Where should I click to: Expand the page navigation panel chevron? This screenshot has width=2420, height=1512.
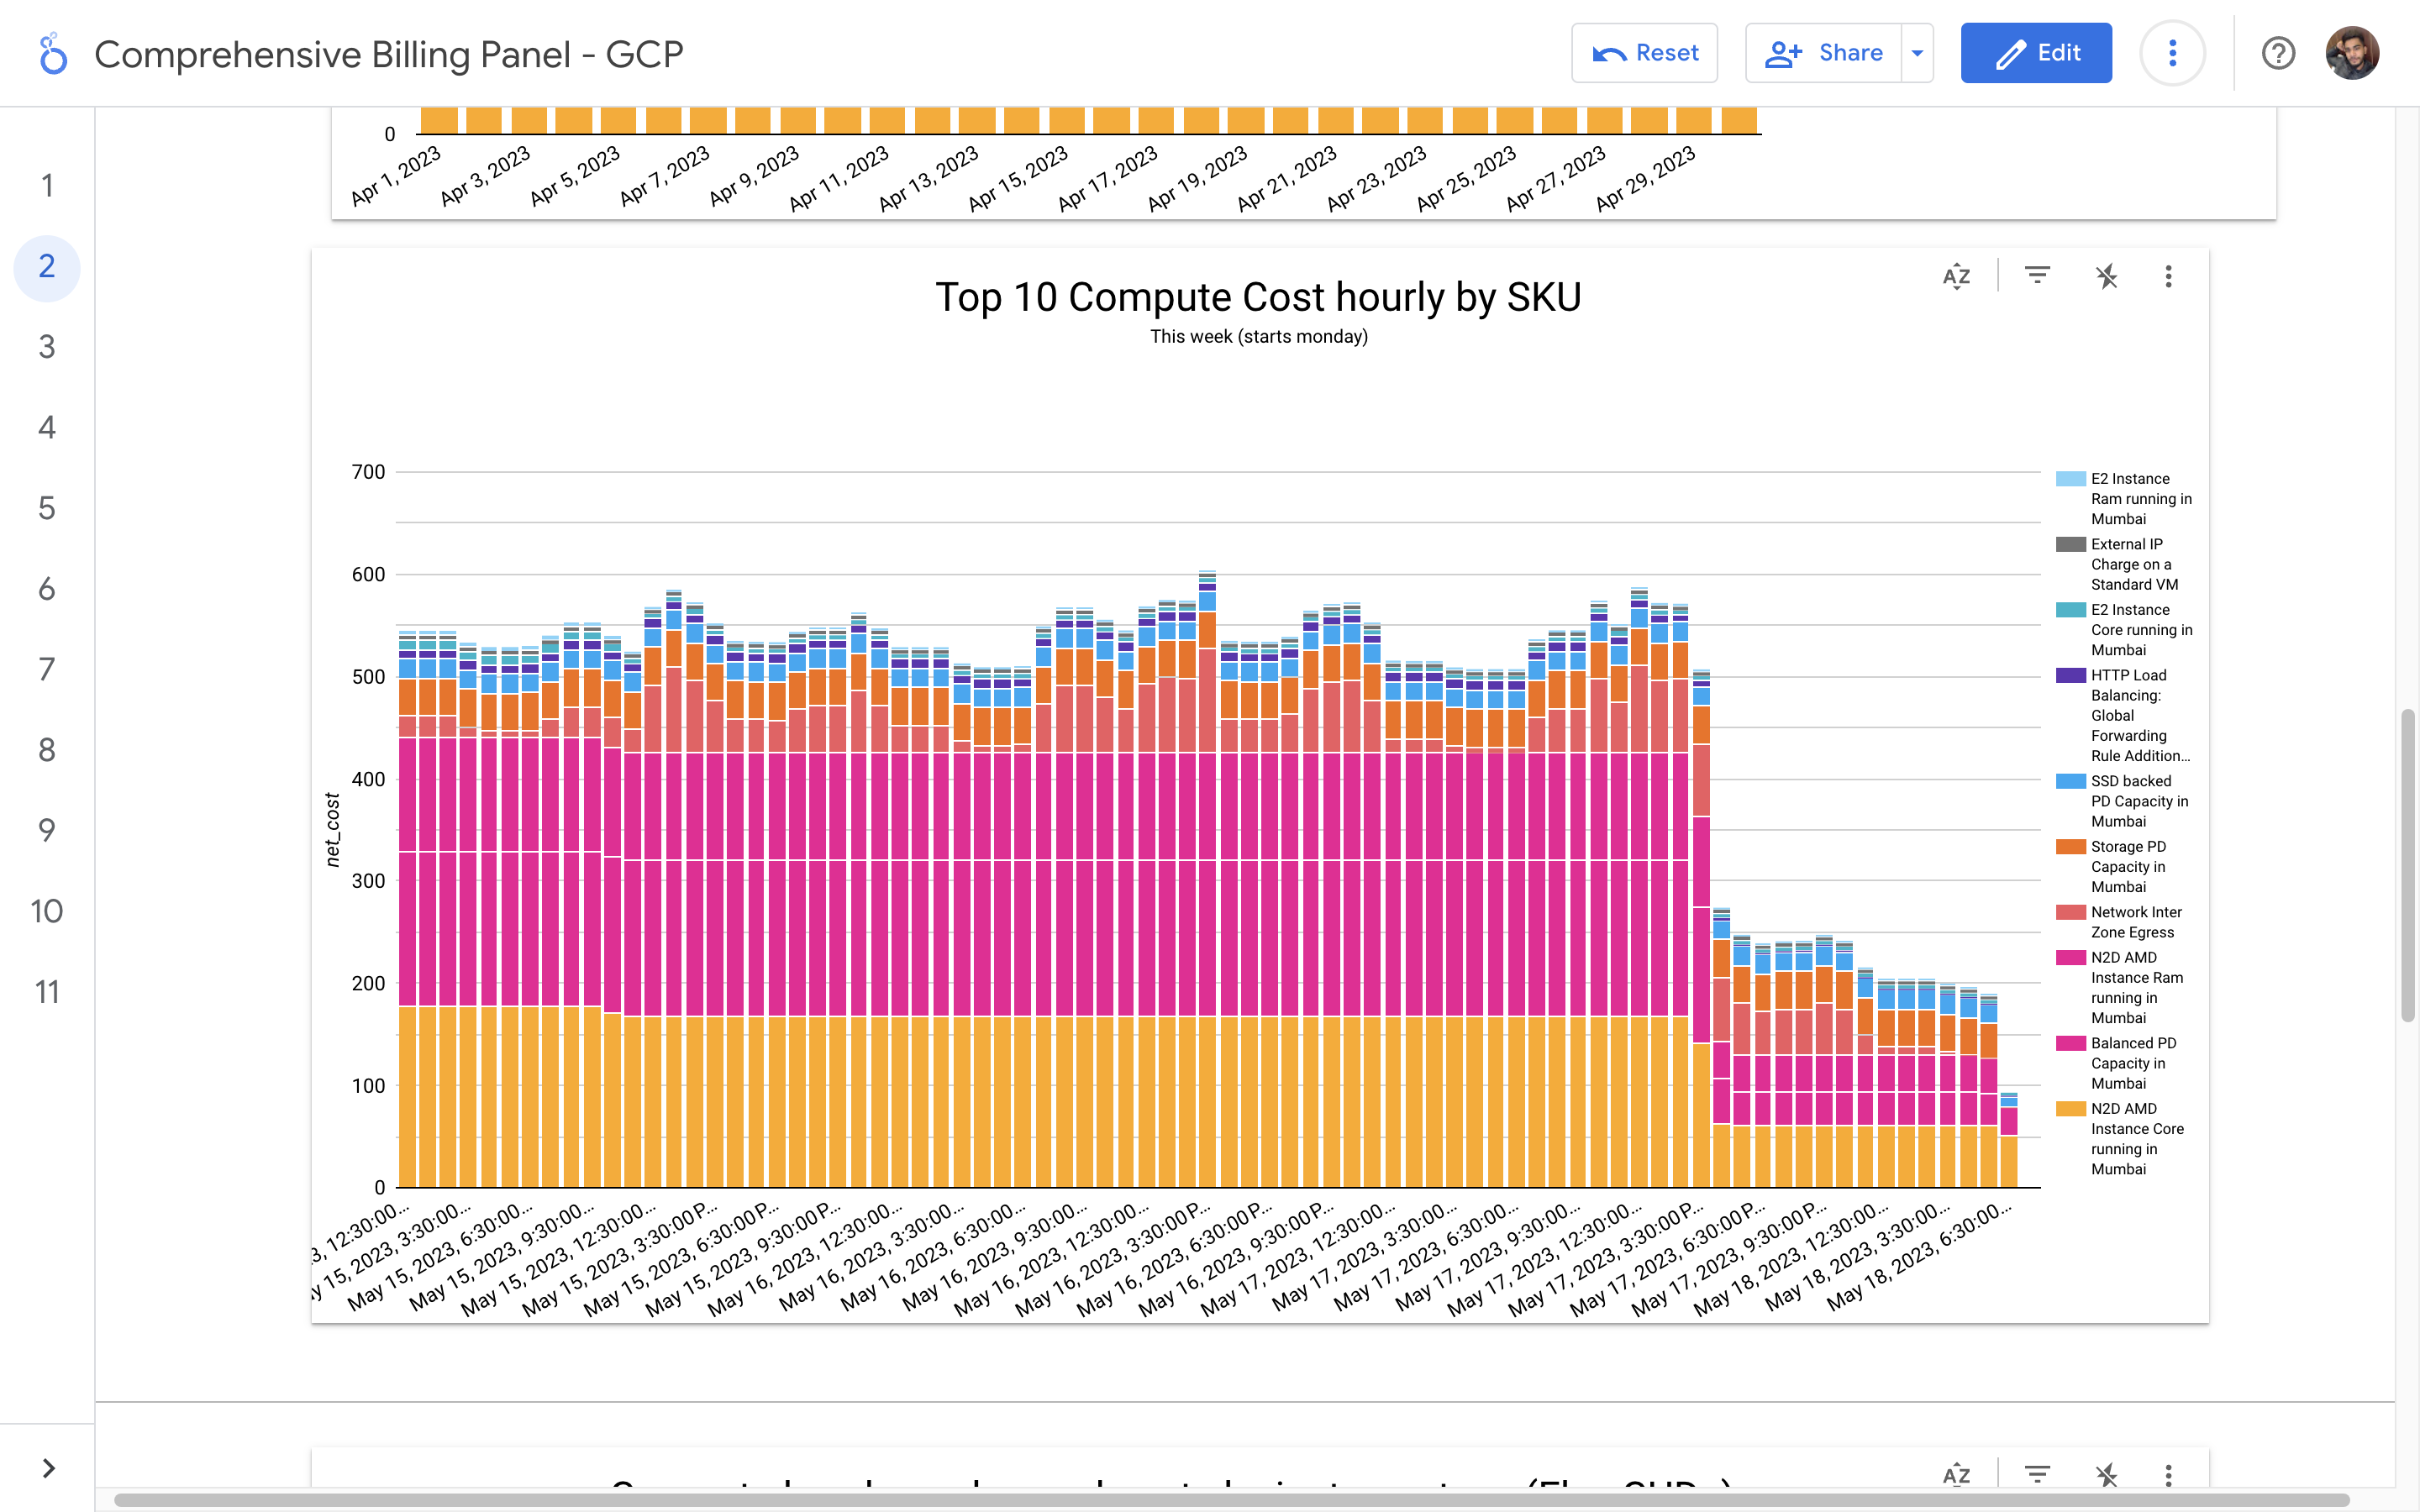click(x=48, y=1468)
